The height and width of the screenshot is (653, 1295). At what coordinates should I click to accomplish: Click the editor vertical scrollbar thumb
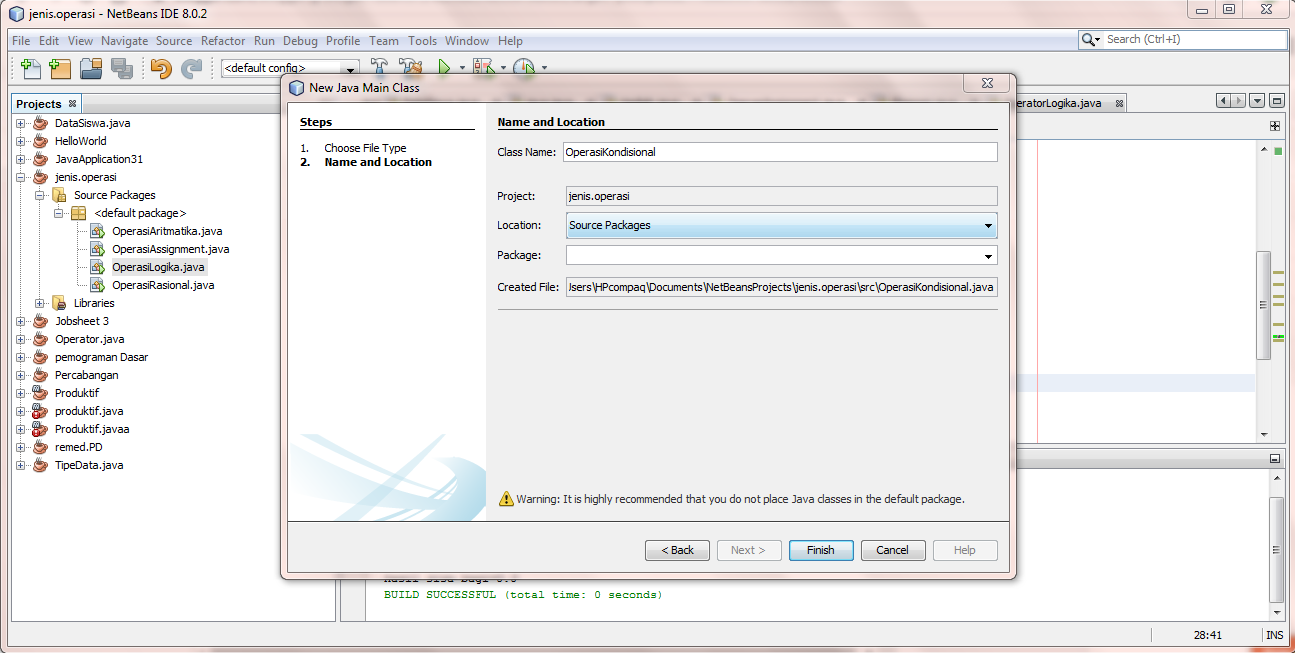1264,306
